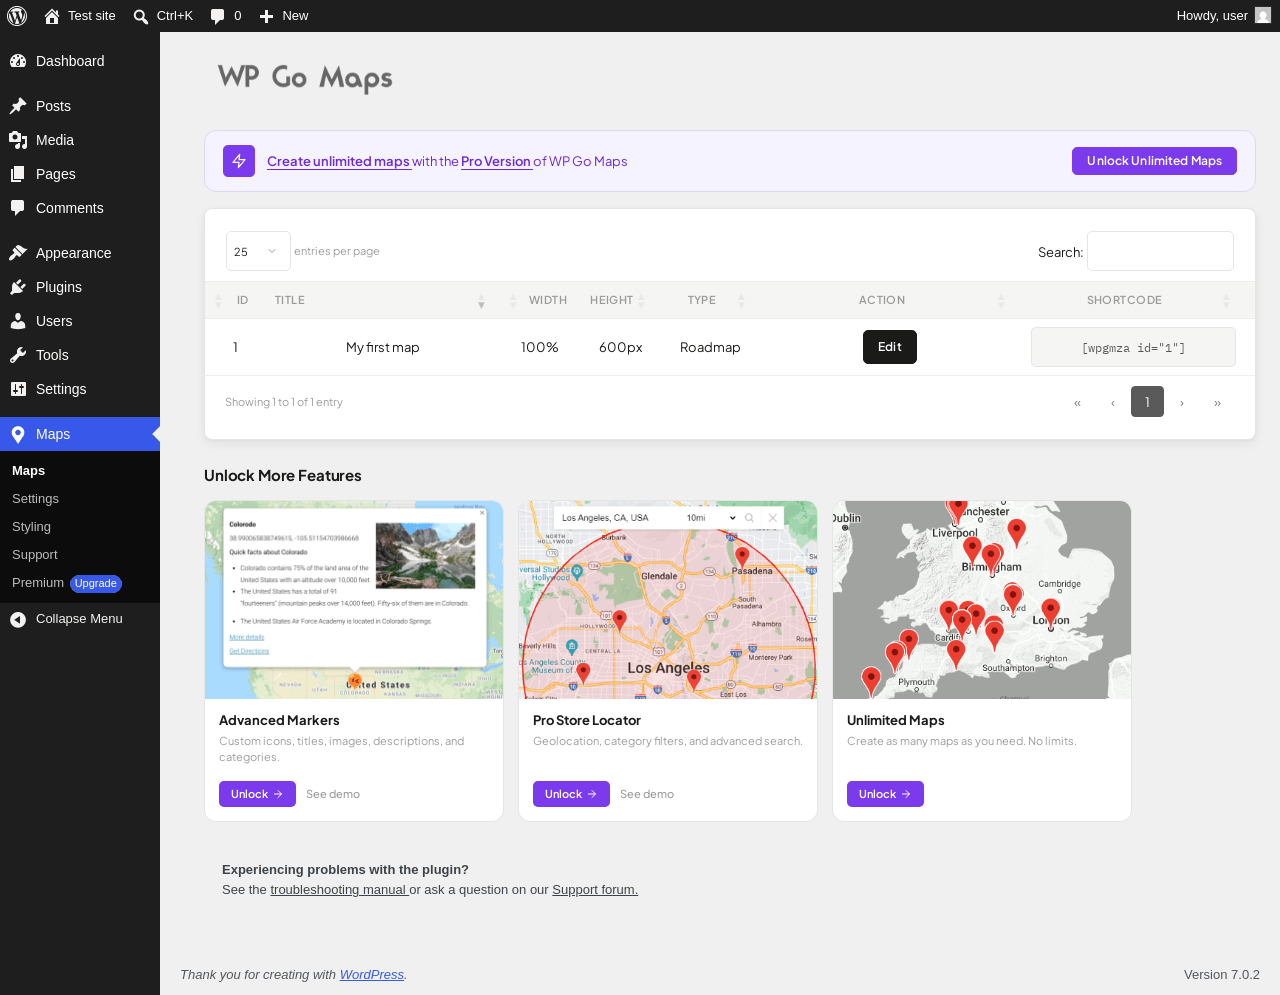The width and height of the screenshot is (1280, 995).
Task: Click the Users person icon
Action: pyautogui.click(x=18, y=321)
